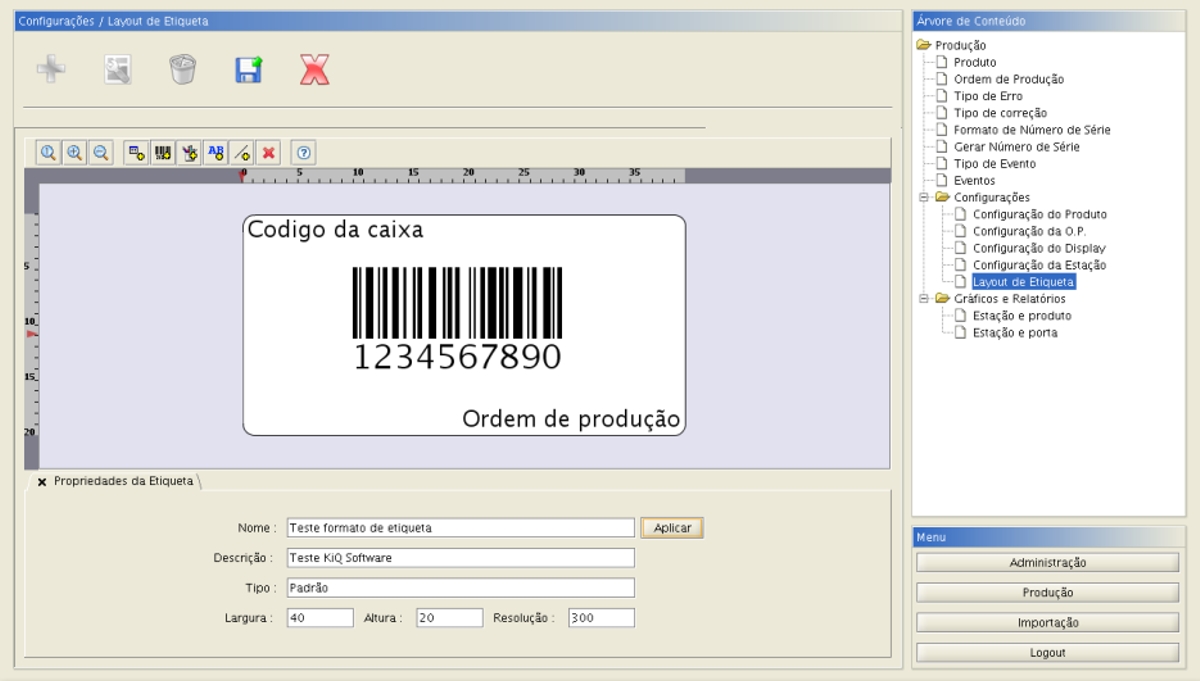Click into the Descrição input field
The image size is (1200, 681).
pos(460,558)
